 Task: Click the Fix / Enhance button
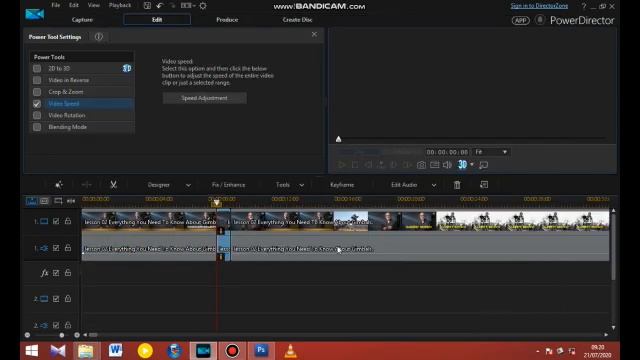(229, 185)
